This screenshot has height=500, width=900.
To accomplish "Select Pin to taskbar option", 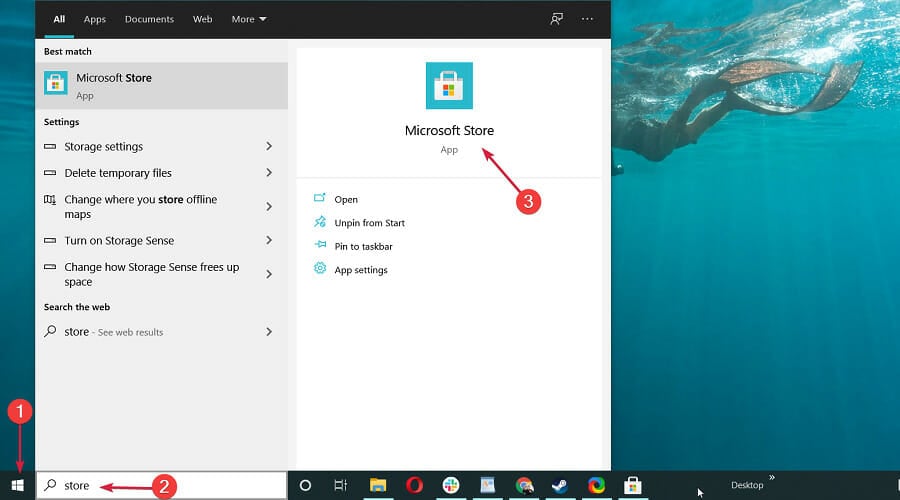I will [x=362, y=246].
